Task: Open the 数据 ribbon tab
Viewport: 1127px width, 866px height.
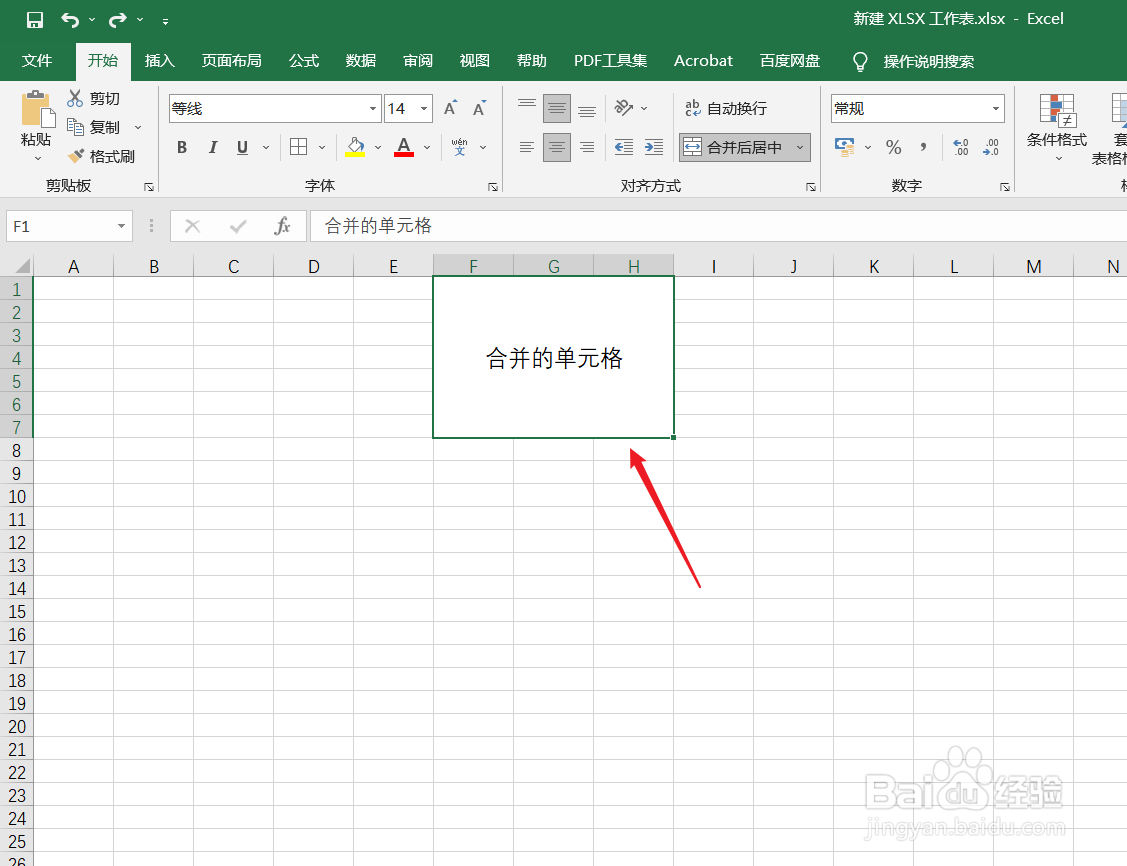Action: click(361, 61)
